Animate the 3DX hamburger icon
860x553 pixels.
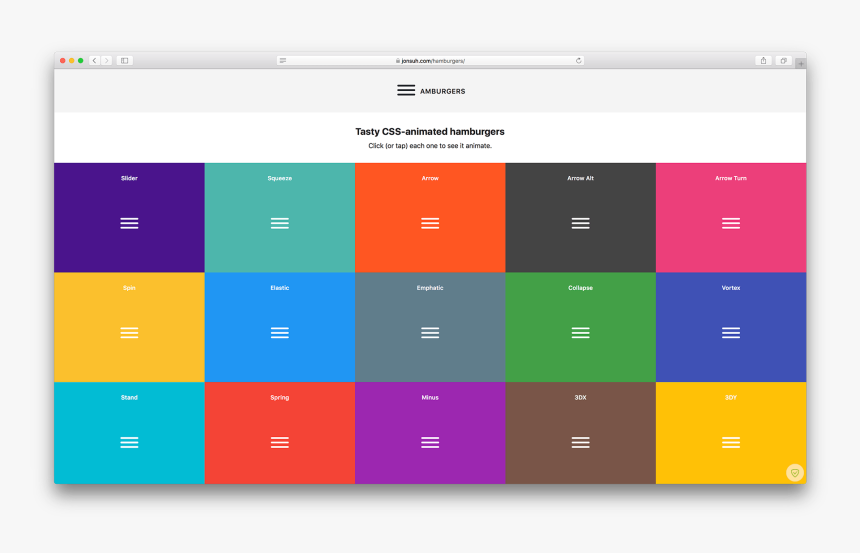tap(580, 443)
